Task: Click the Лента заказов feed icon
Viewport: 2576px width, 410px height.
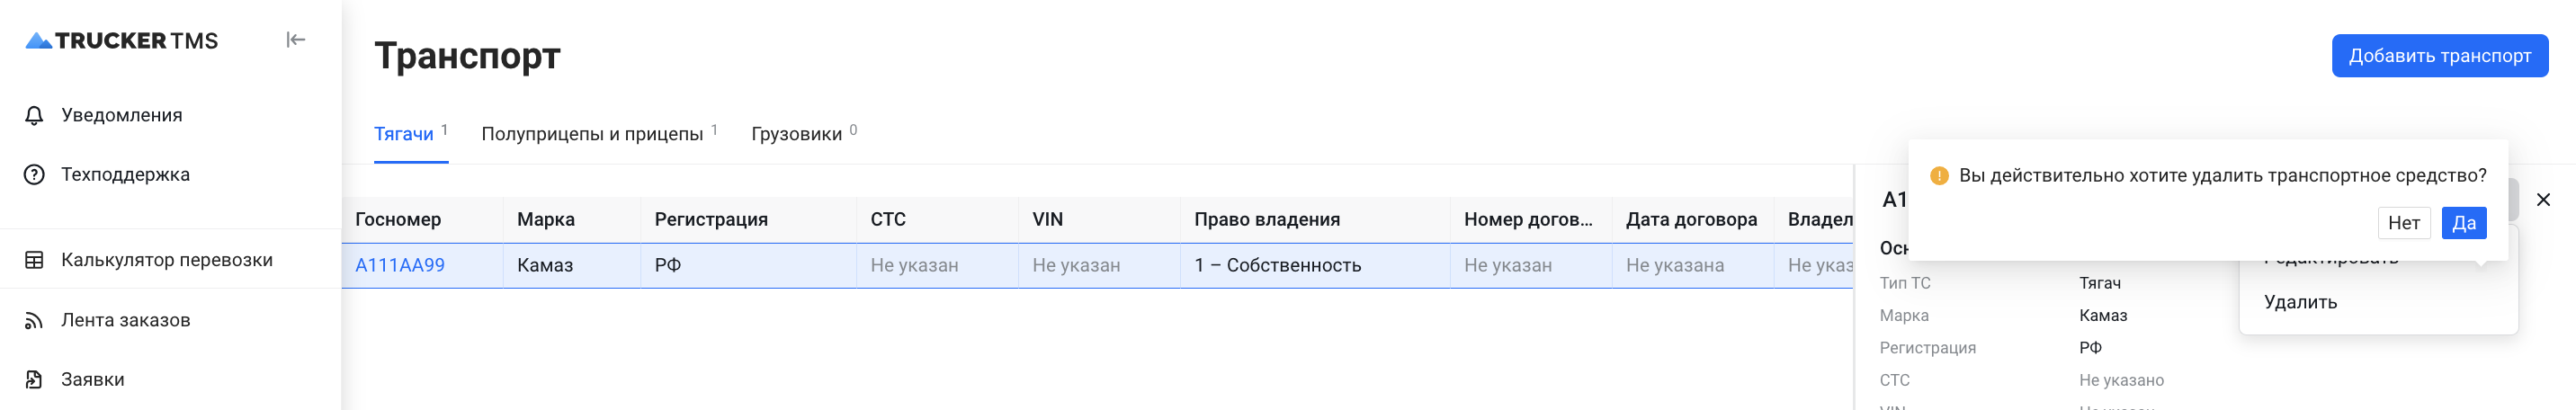Action: point(34,320)
